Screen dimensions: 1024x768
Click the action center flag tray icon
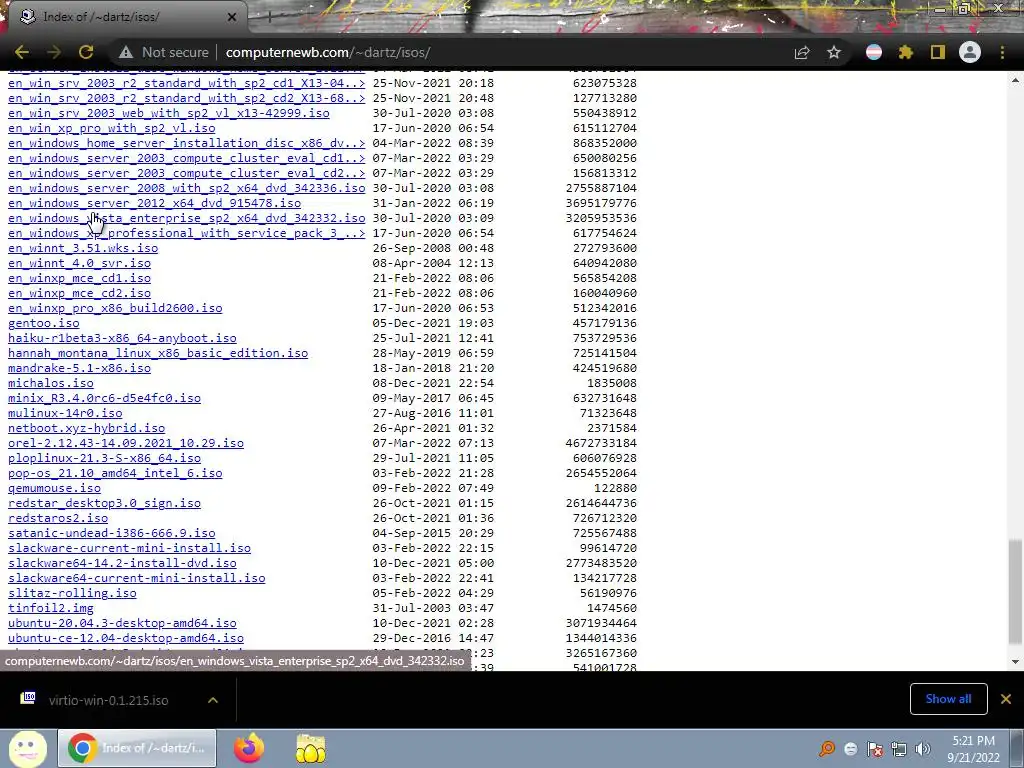[x=874, y=749]
